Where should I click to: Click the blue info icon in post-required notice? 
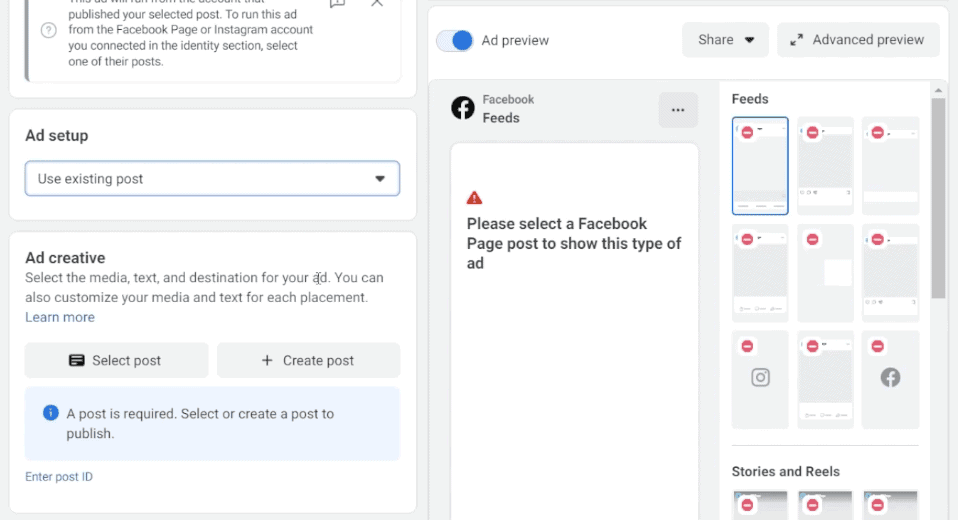50,413
